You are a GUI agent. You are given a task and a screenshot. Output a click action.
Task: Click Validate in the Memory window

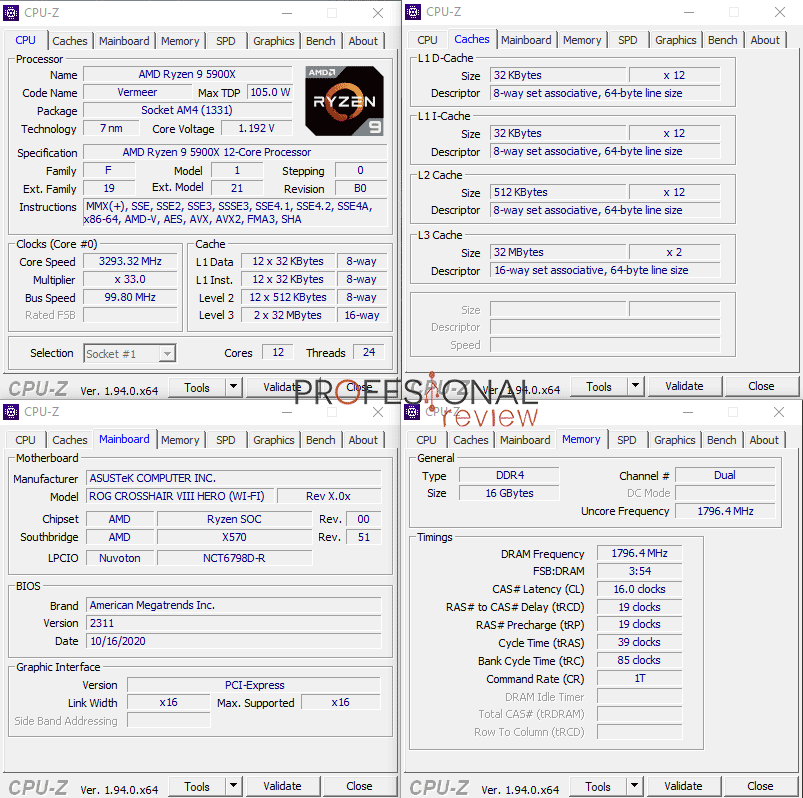pyautogui.click(x=683, y=786)
